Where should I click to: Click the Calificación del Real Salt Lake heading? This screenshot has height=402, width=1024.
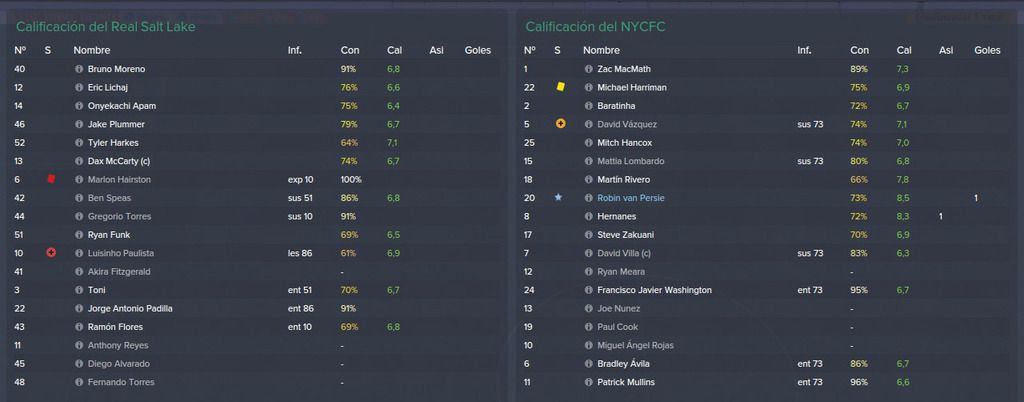106,27
